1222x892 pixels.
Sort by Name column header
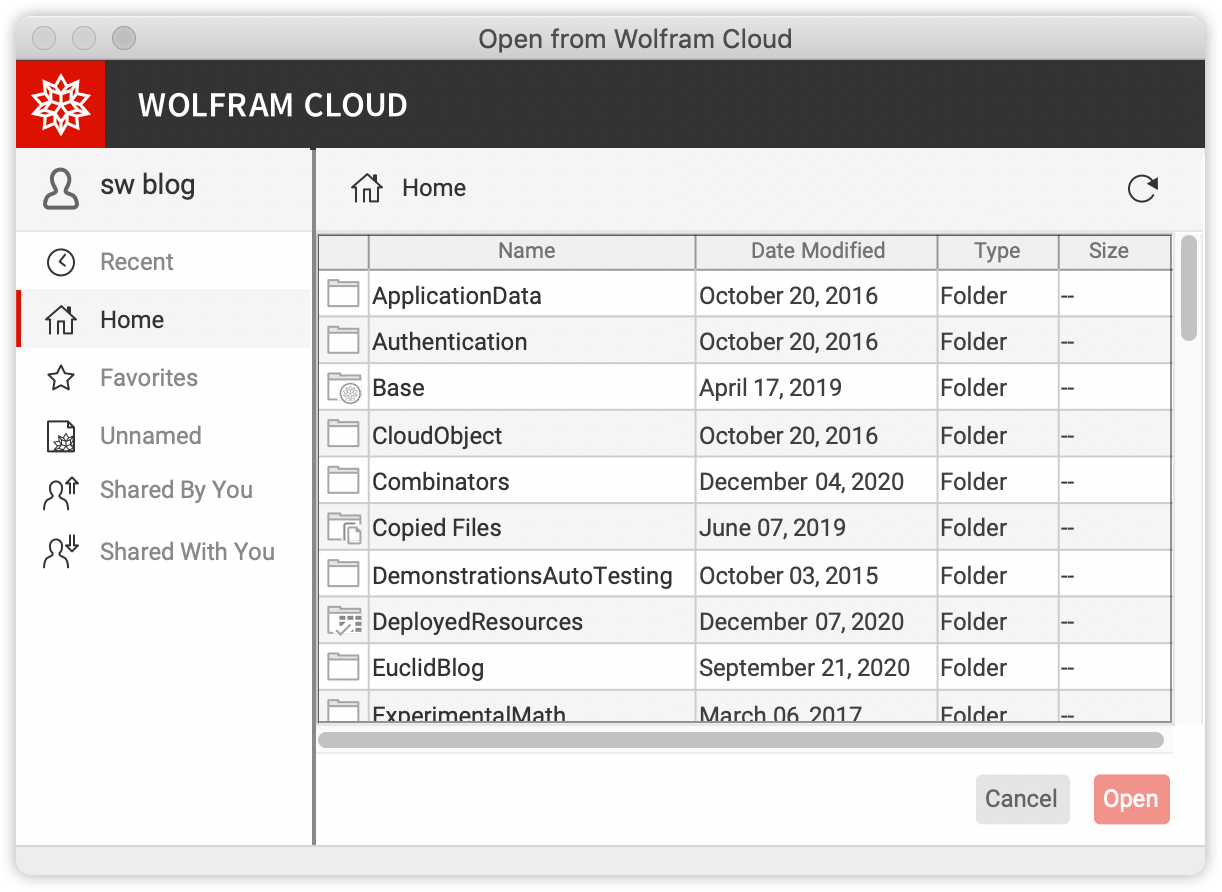click(532, 252)
